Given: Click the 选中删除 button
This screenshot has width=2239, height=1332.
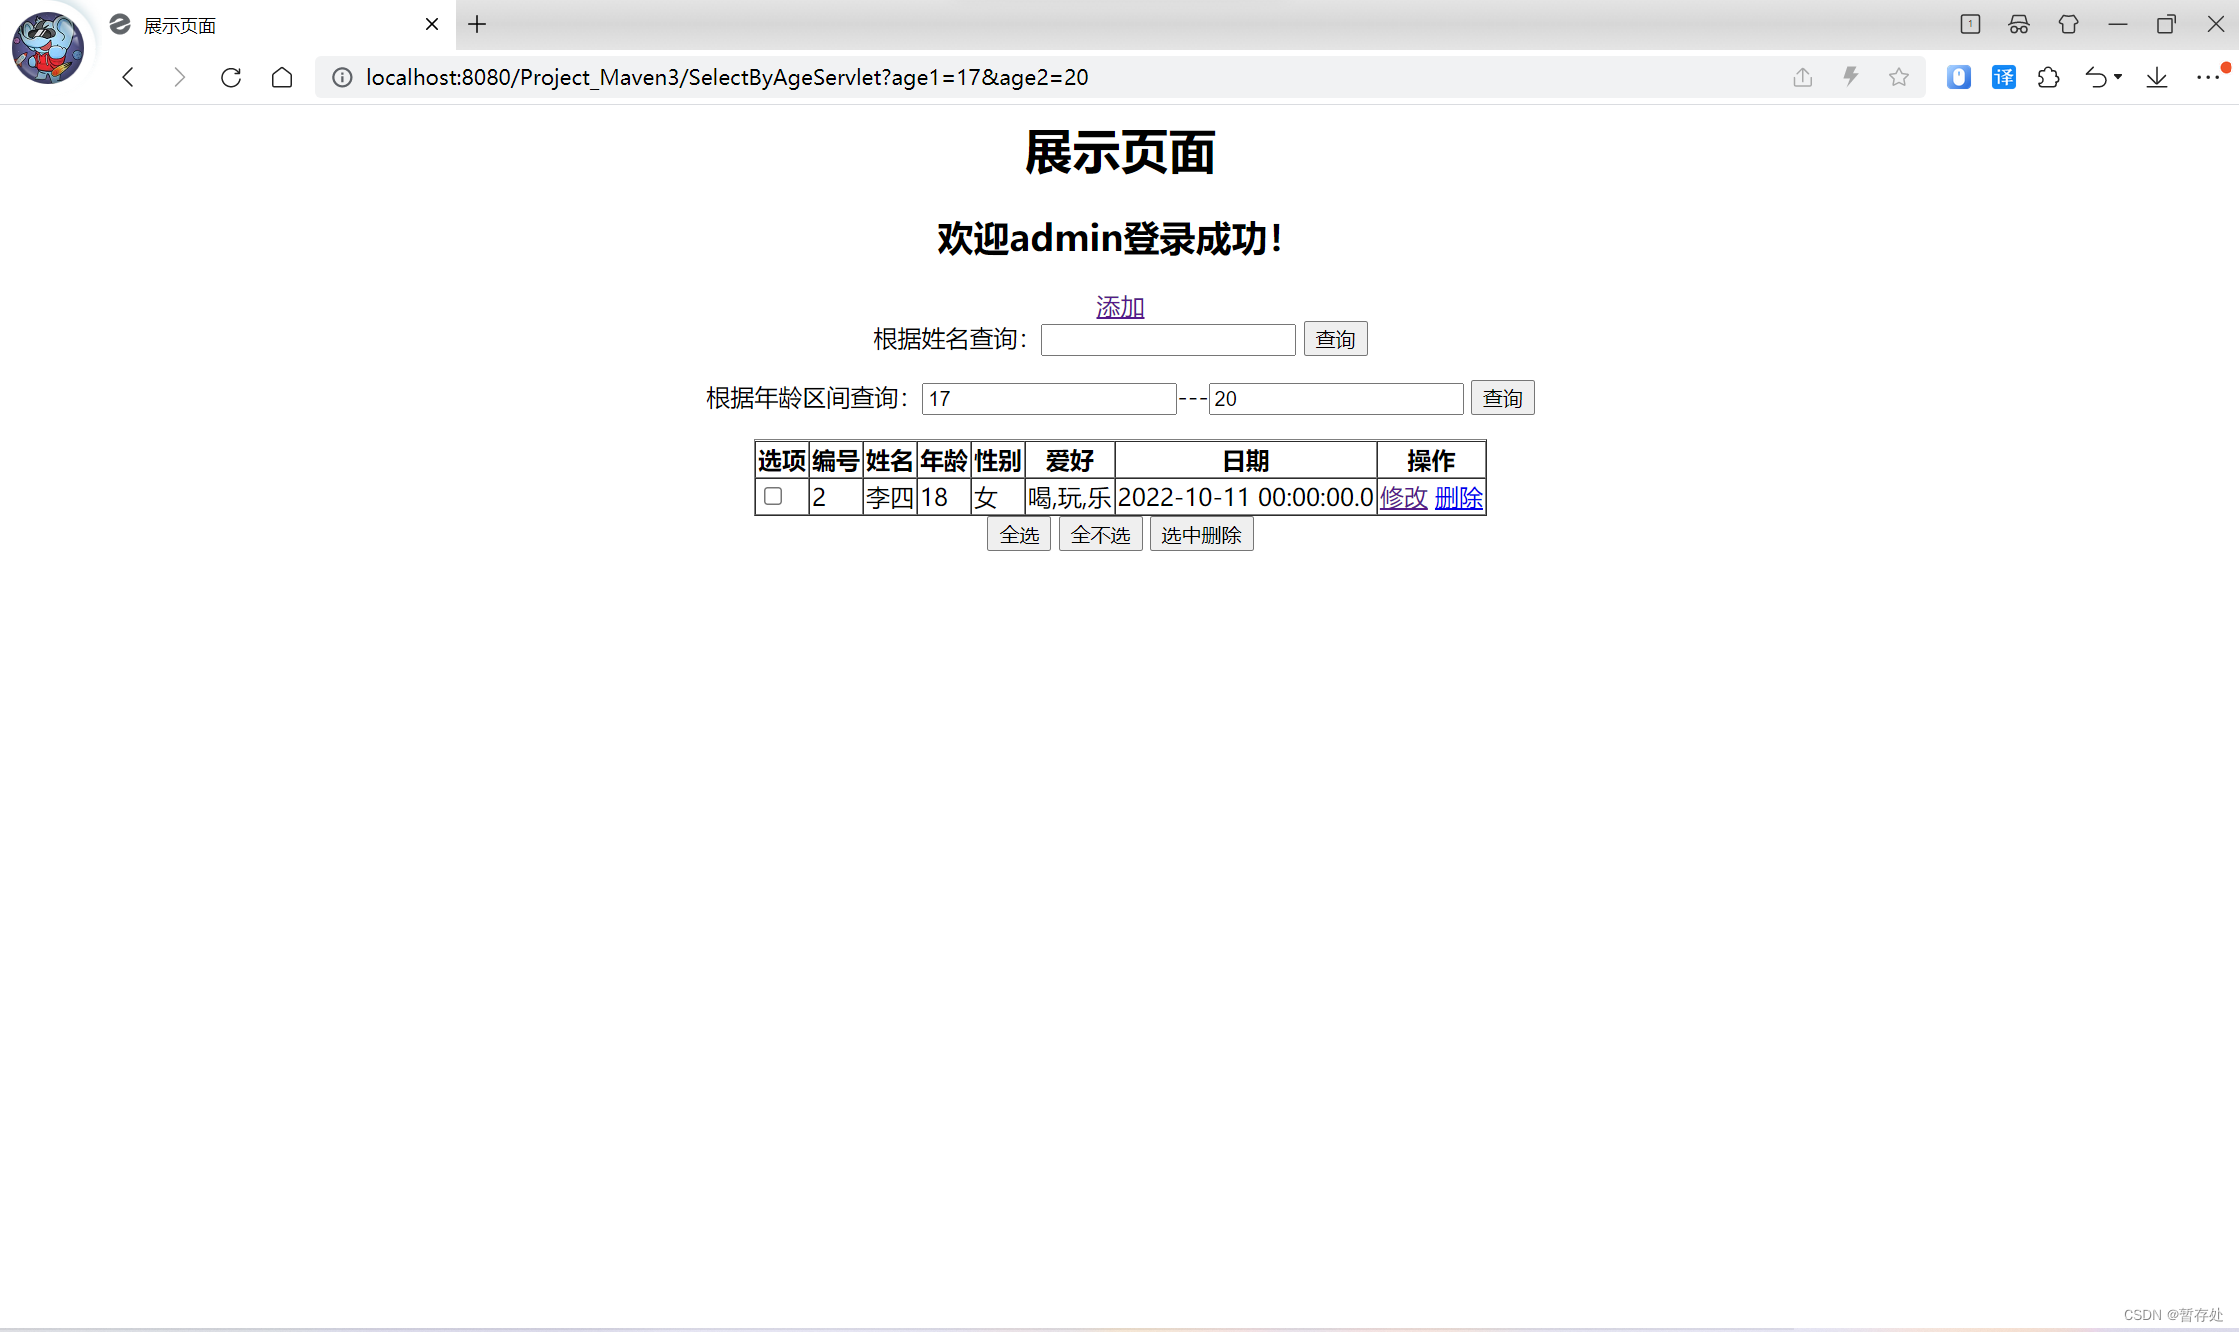Looking at the screenshot, I should [1201, 534].
